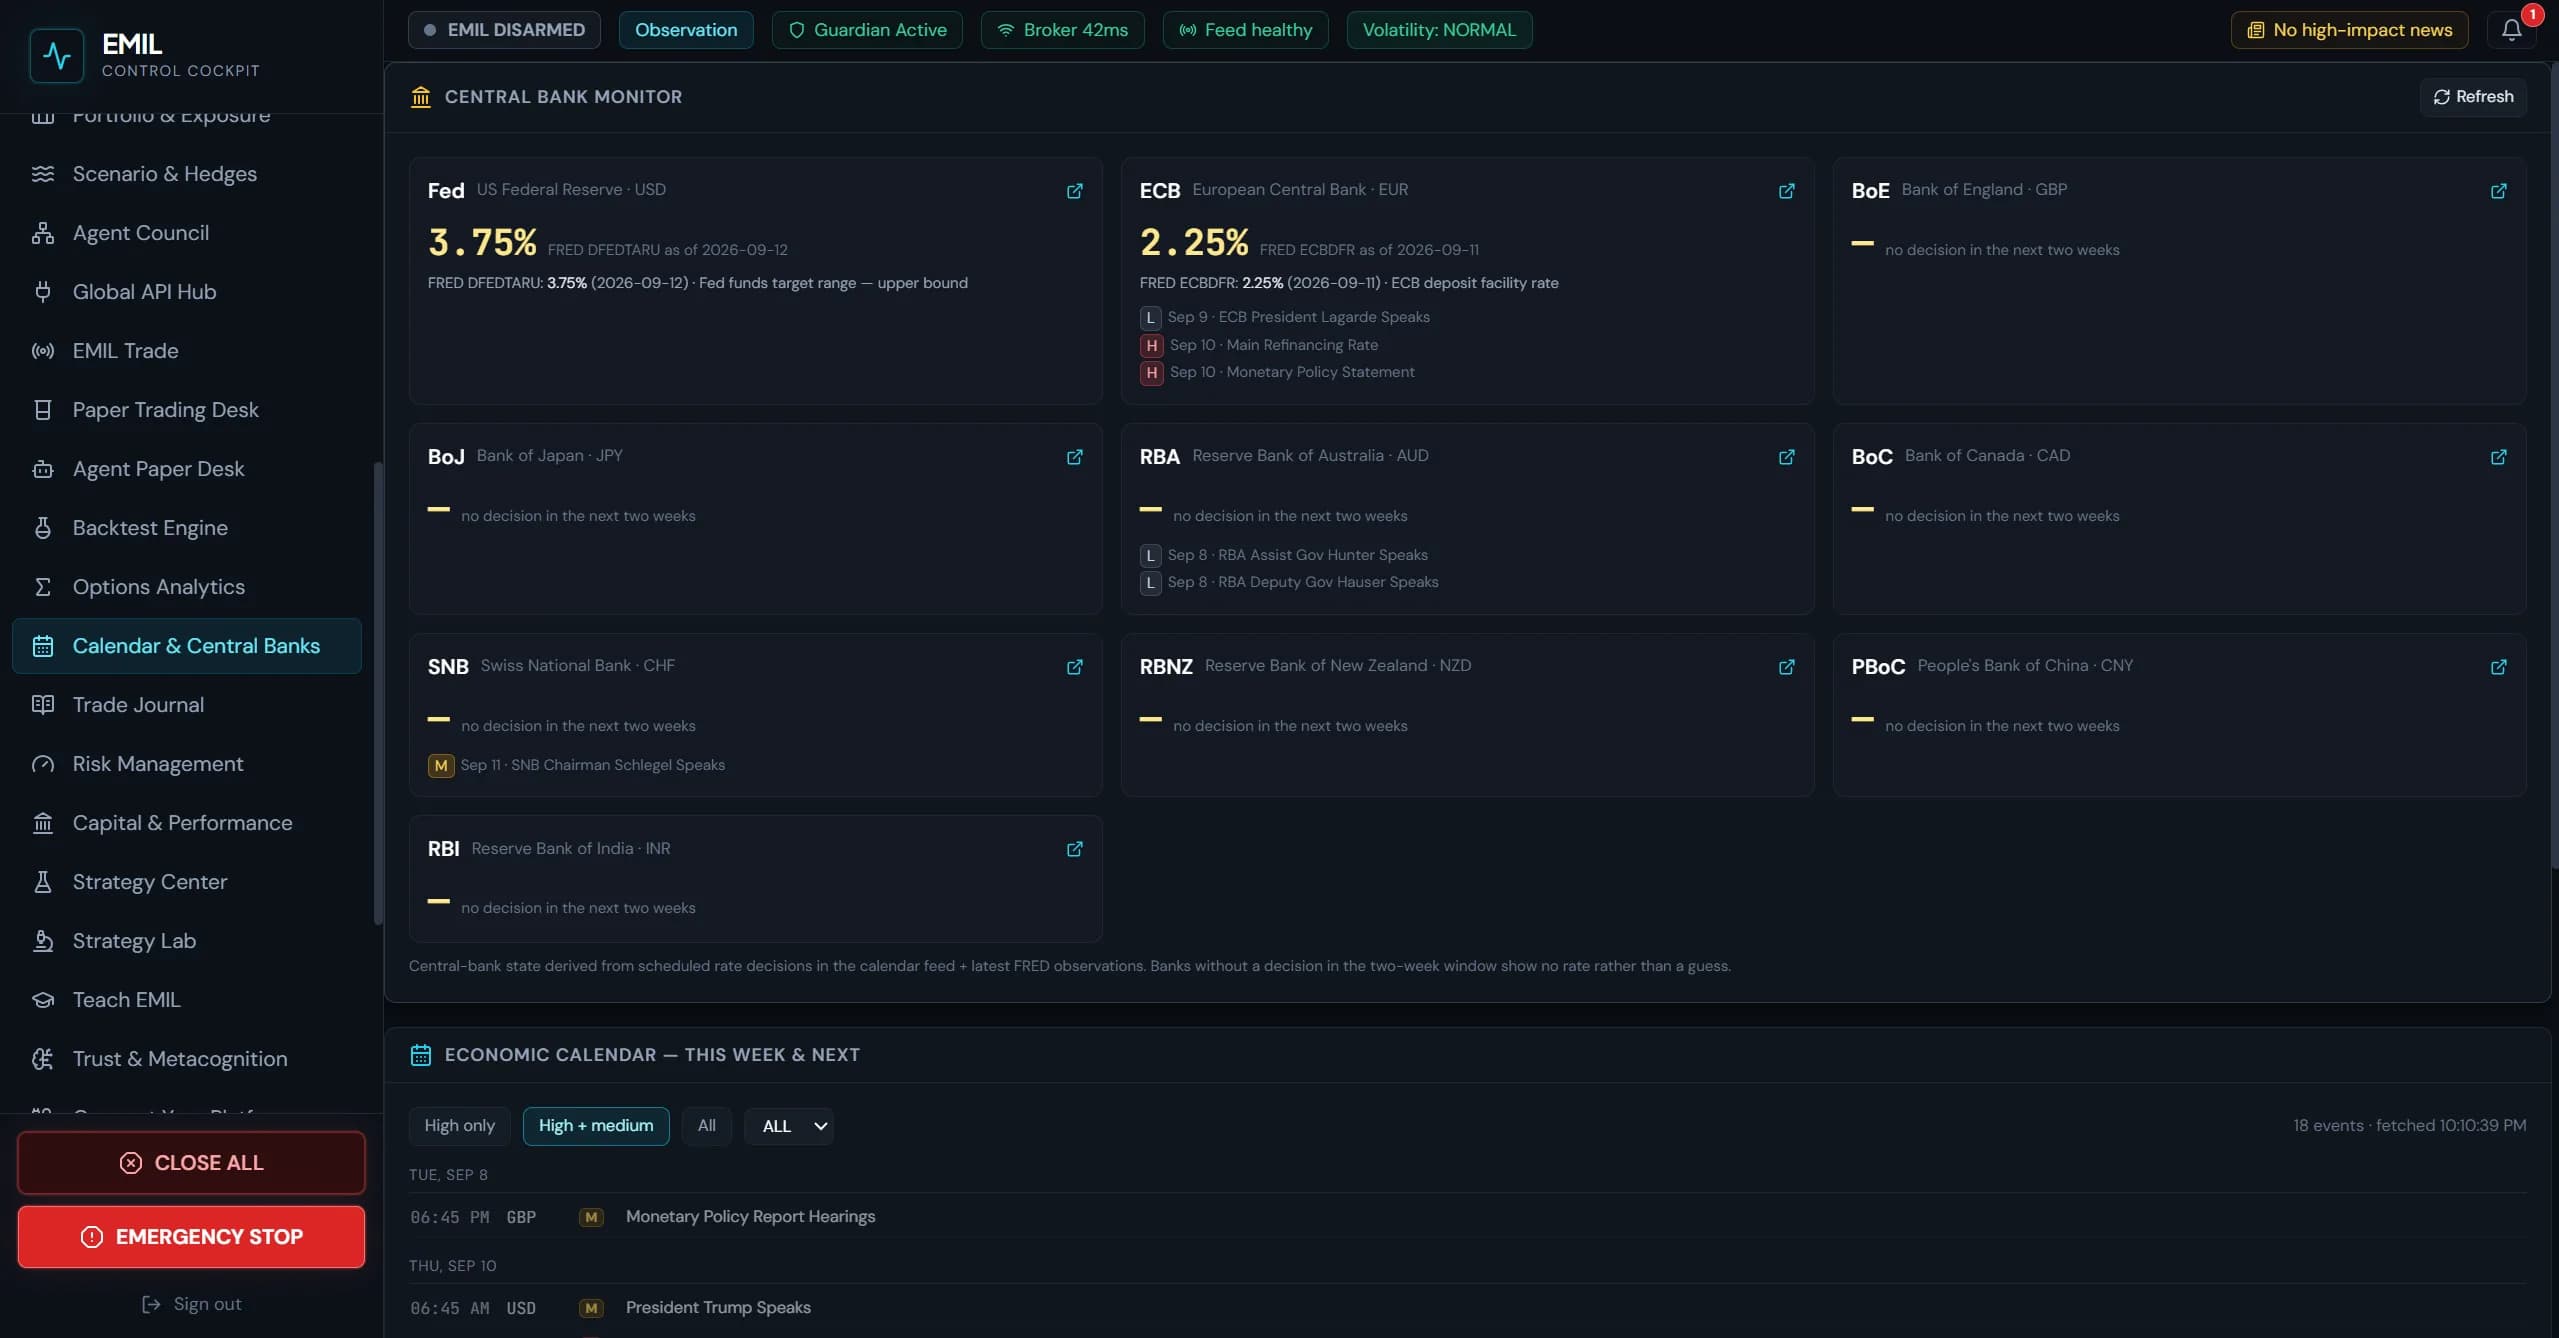Select the High + medium filter

pyautogui.click(x=596, y=1126)
